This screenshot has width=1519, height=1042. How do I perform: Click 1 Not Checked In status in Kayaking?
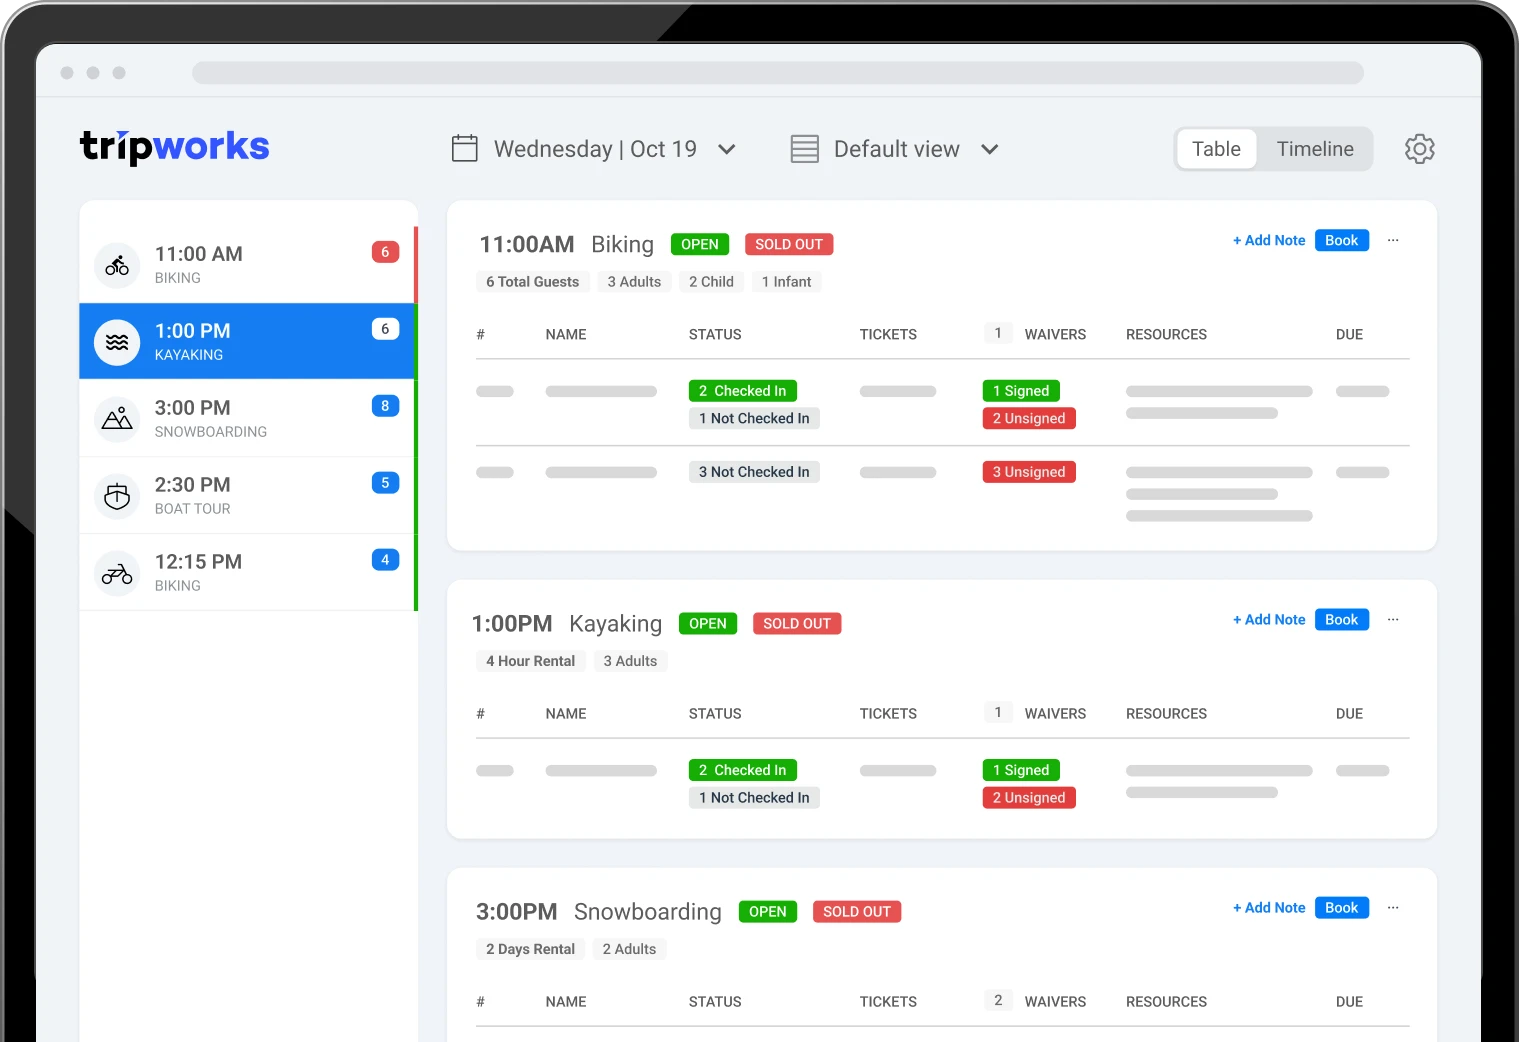click(754, 798)
